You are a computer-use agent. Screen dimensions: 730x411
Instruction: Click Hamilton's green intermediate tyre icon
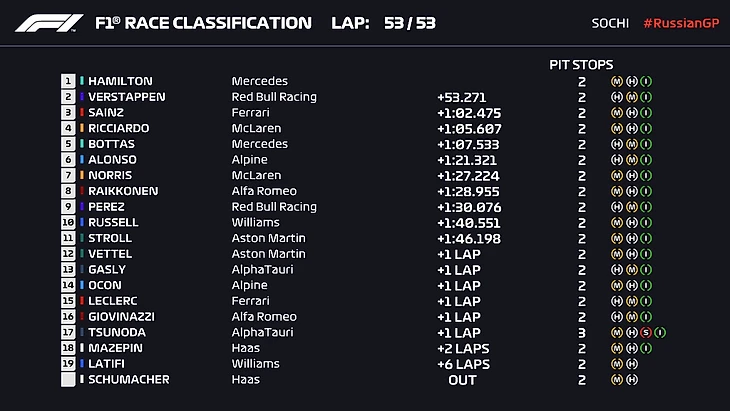tap(647, 81)
